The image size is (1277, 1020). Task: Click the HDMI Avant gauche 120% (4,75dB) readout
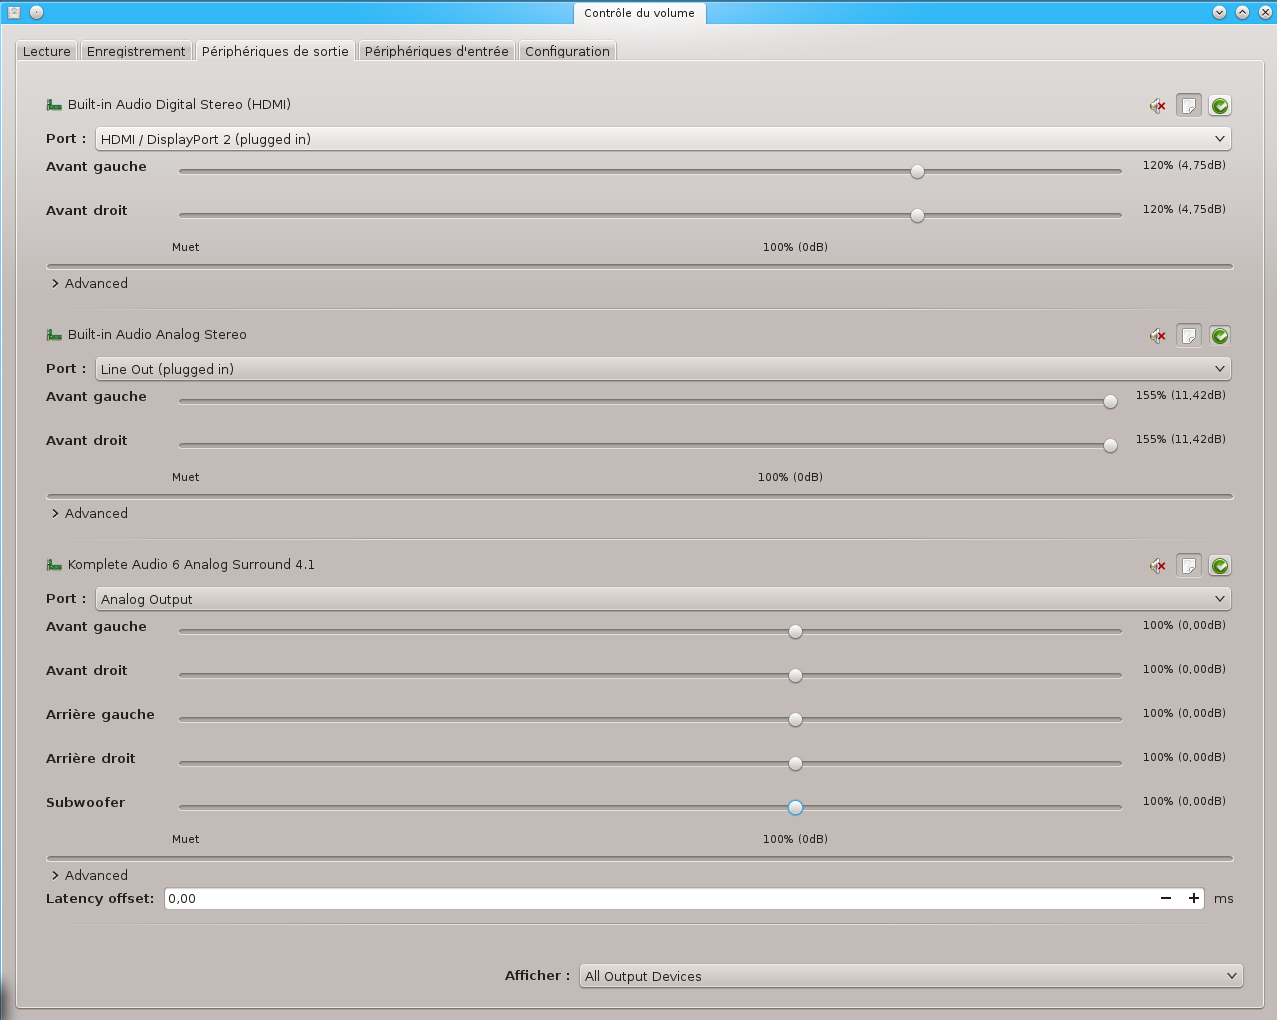pos(1184,165)
